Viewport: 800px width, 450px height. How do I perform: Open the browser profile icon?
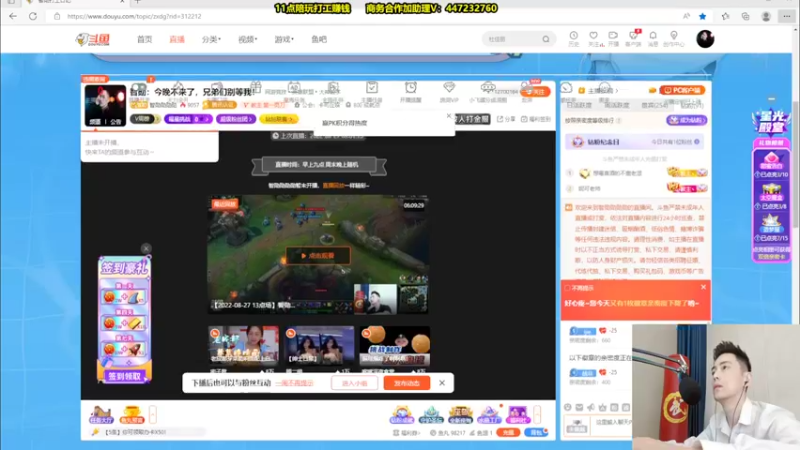point(766,16)
